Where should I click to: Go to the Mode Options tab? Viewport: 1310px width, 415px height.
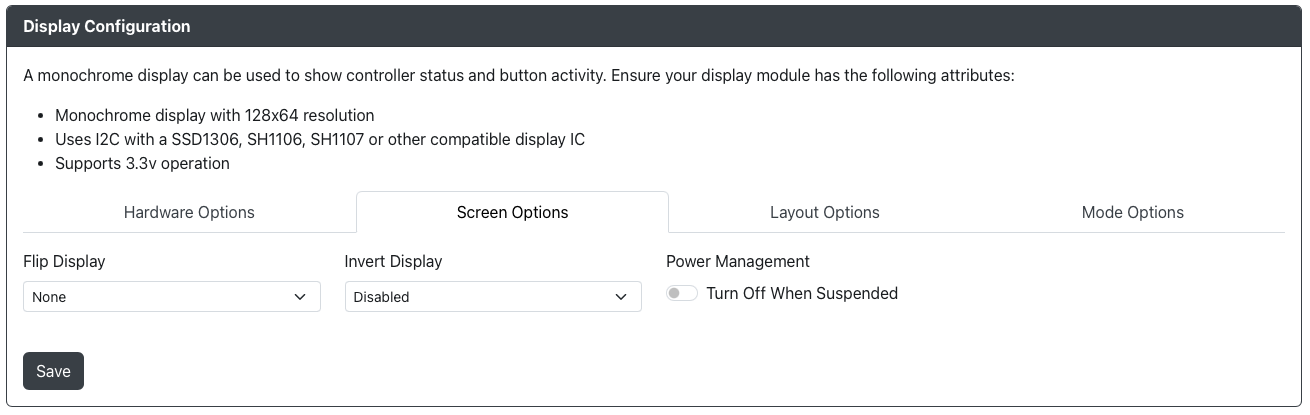click(x=1132, y=212)
